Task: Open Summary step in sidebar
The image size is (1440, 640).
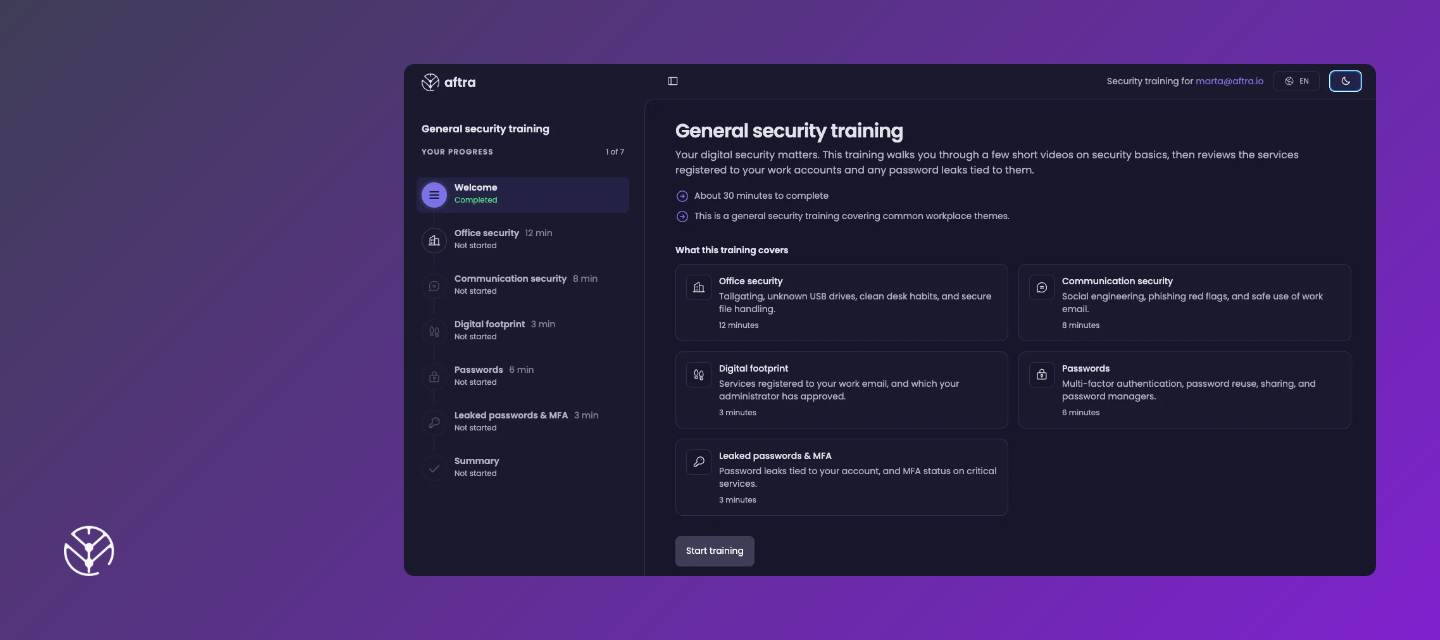Action: (x=523, y=467)
